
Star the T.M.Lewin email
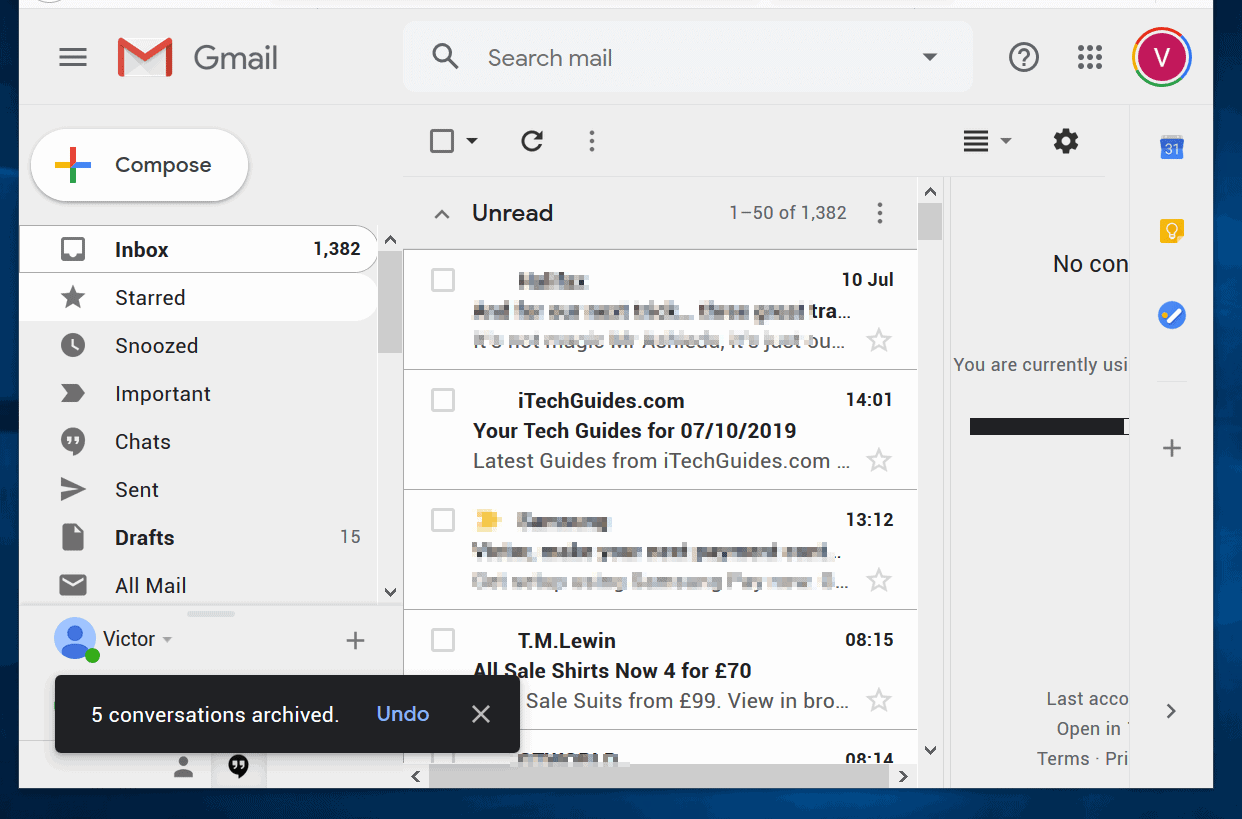point(879,700)
